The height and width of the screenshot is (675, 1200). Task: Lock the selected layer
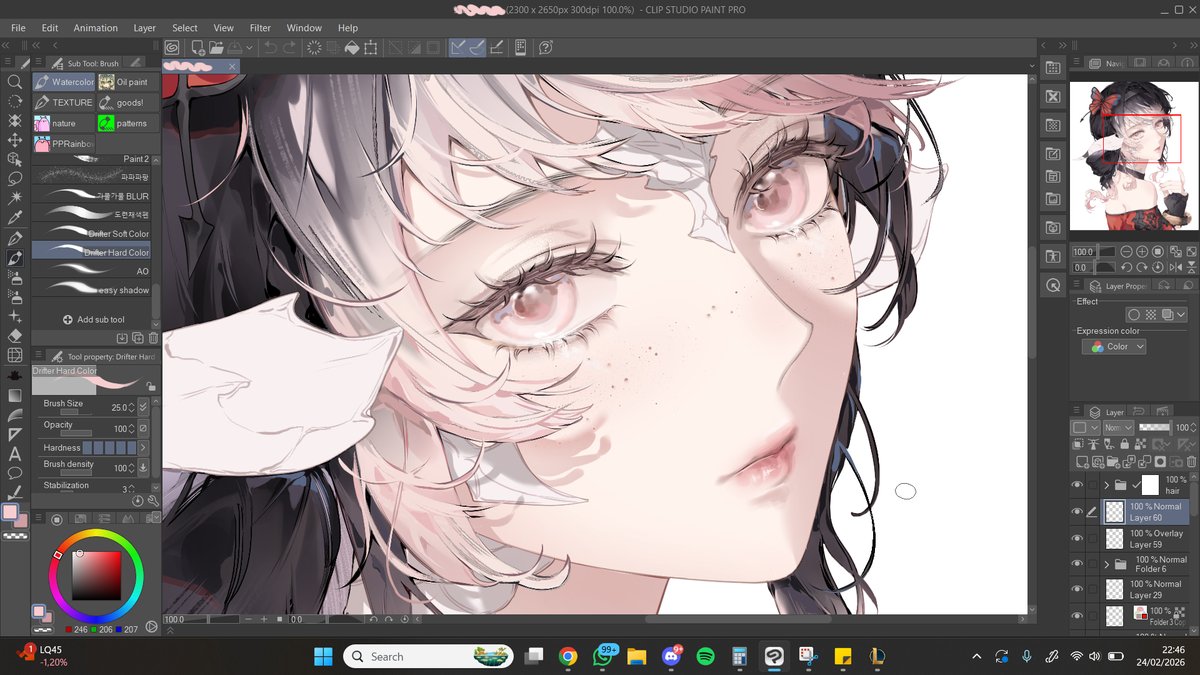1124,444
